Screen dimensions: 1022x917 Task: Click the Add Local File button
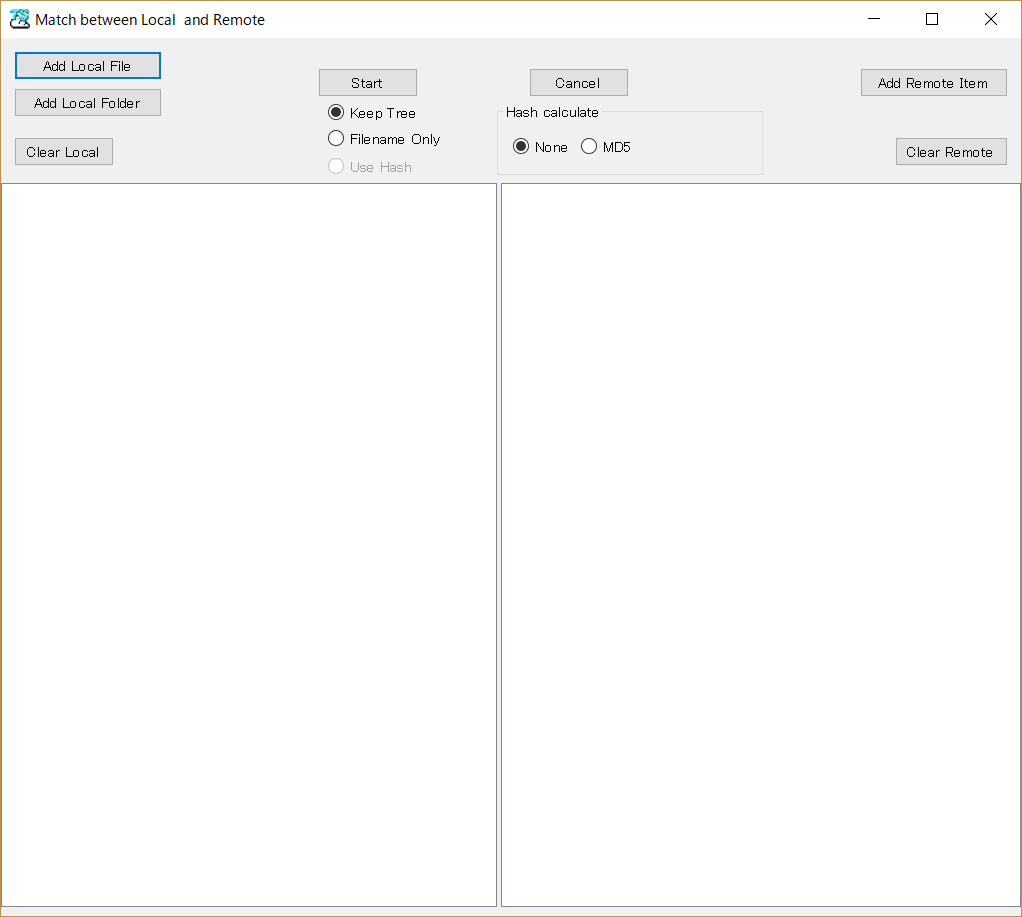pos(88,66)
